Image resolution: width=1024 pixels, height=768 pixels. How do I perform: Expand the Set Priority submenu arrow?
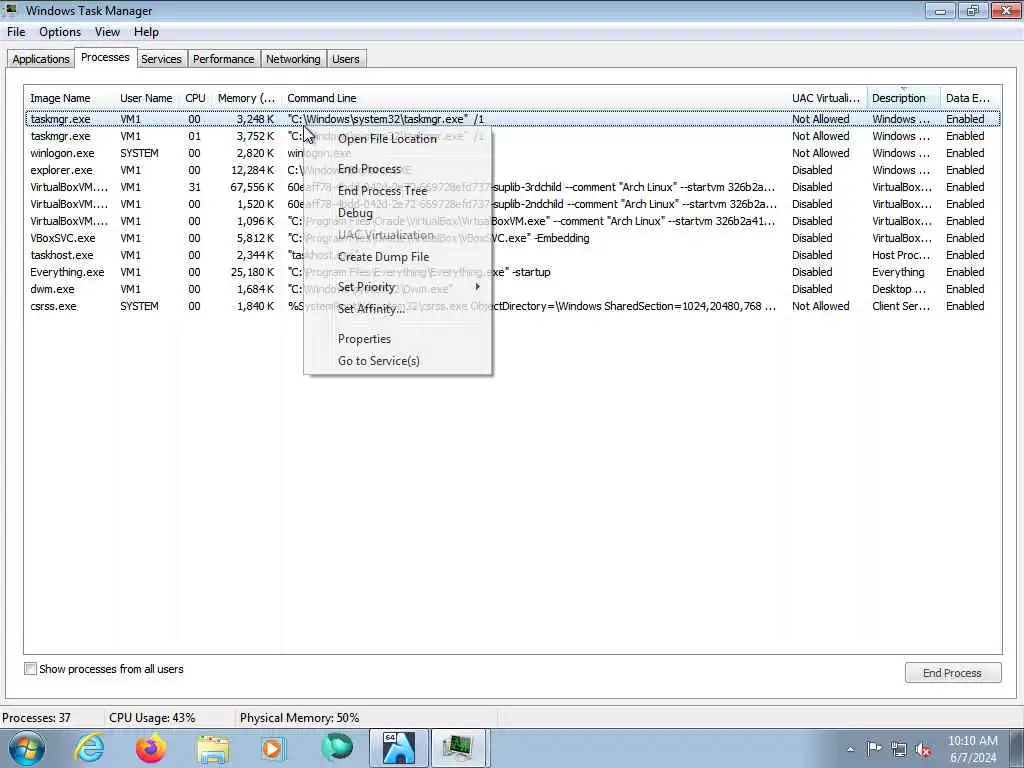tap(477, 287)
